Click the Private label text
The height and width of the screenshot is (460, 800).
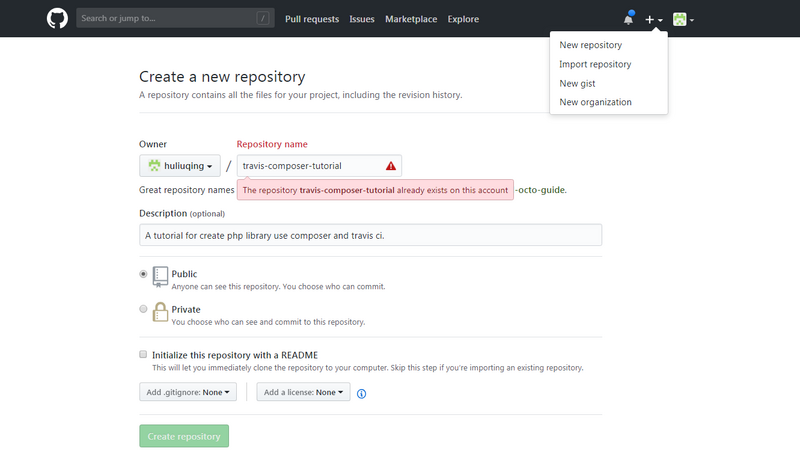[x=186, y=310]
